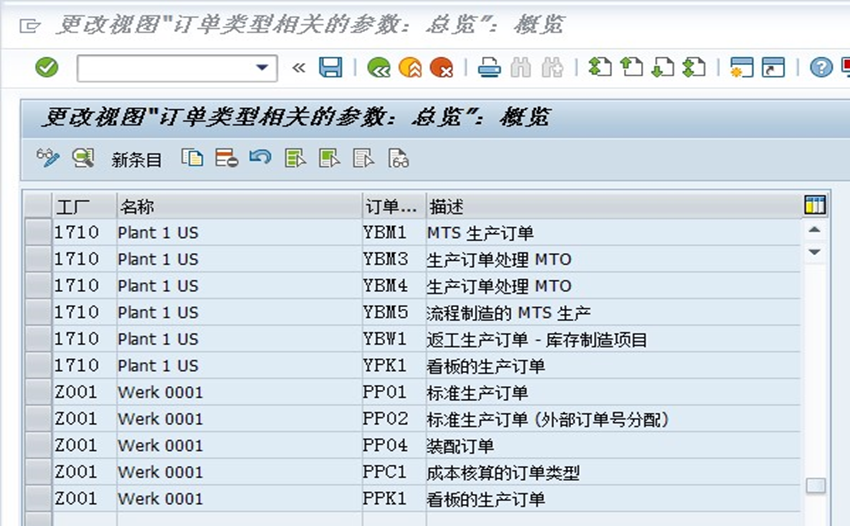Go to Next Page icon

coord(663,68)
